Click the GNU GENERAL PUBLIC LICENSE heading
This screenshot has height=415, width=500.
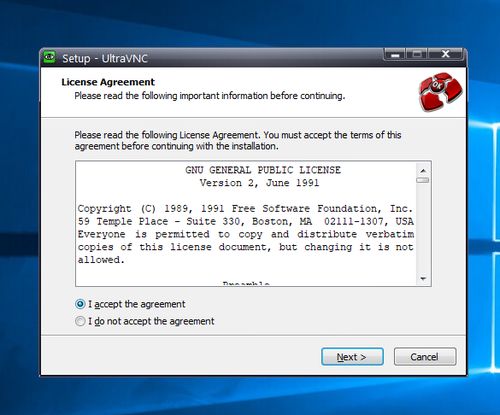point(263,170)
